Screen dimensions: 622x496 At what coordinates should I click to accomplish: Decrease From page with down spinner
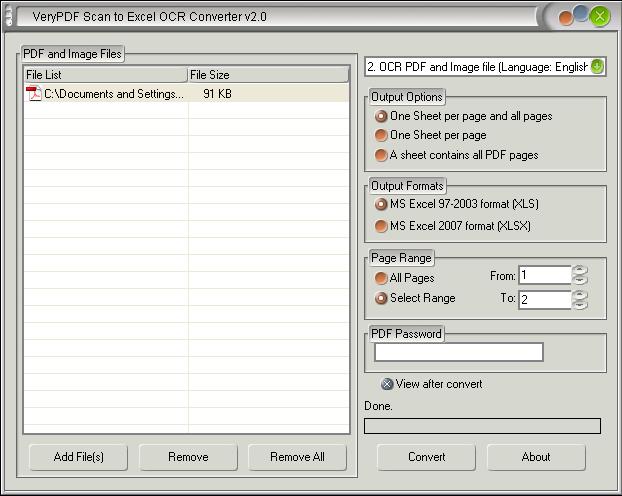click(580, 280)
